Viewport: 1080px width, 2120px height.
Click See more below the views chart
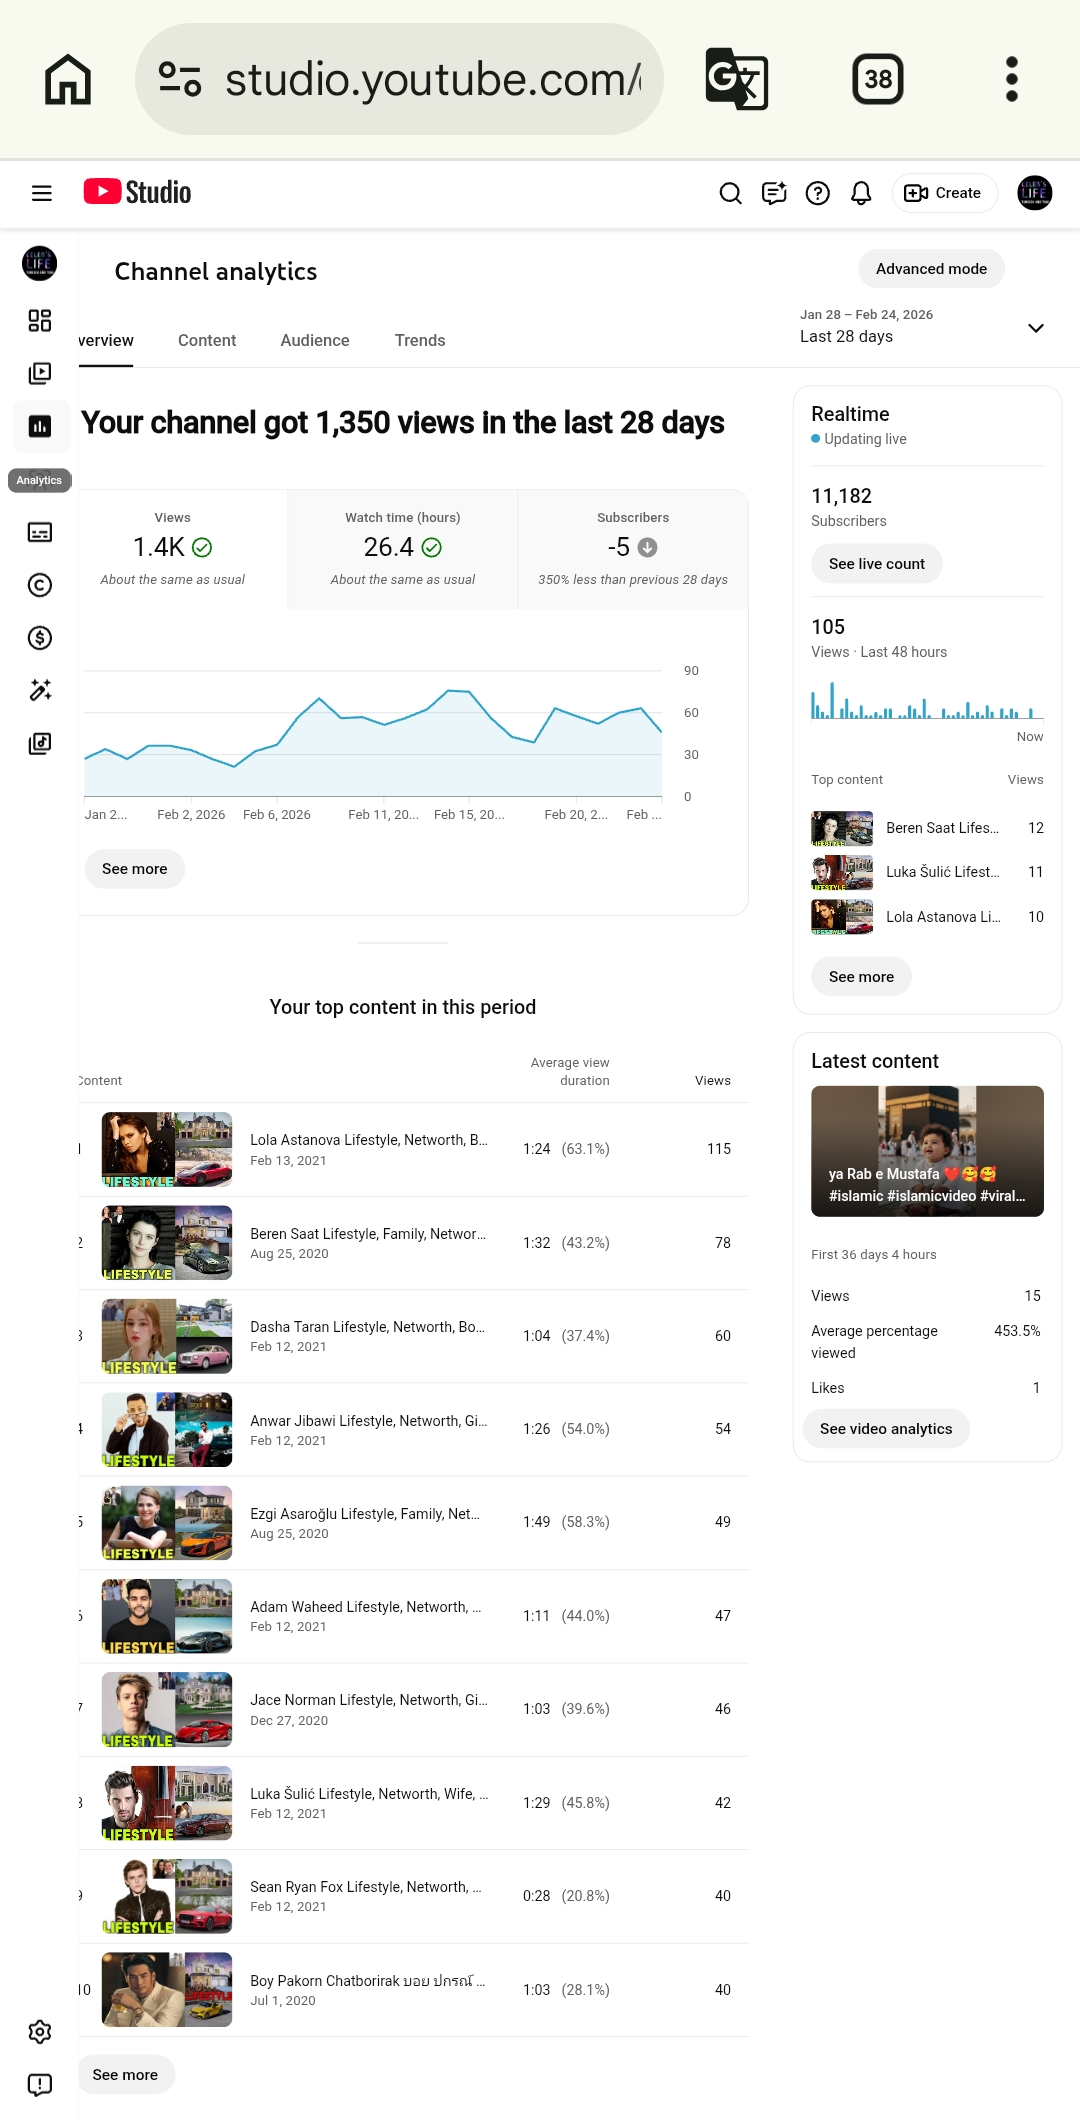pos(135,869)
